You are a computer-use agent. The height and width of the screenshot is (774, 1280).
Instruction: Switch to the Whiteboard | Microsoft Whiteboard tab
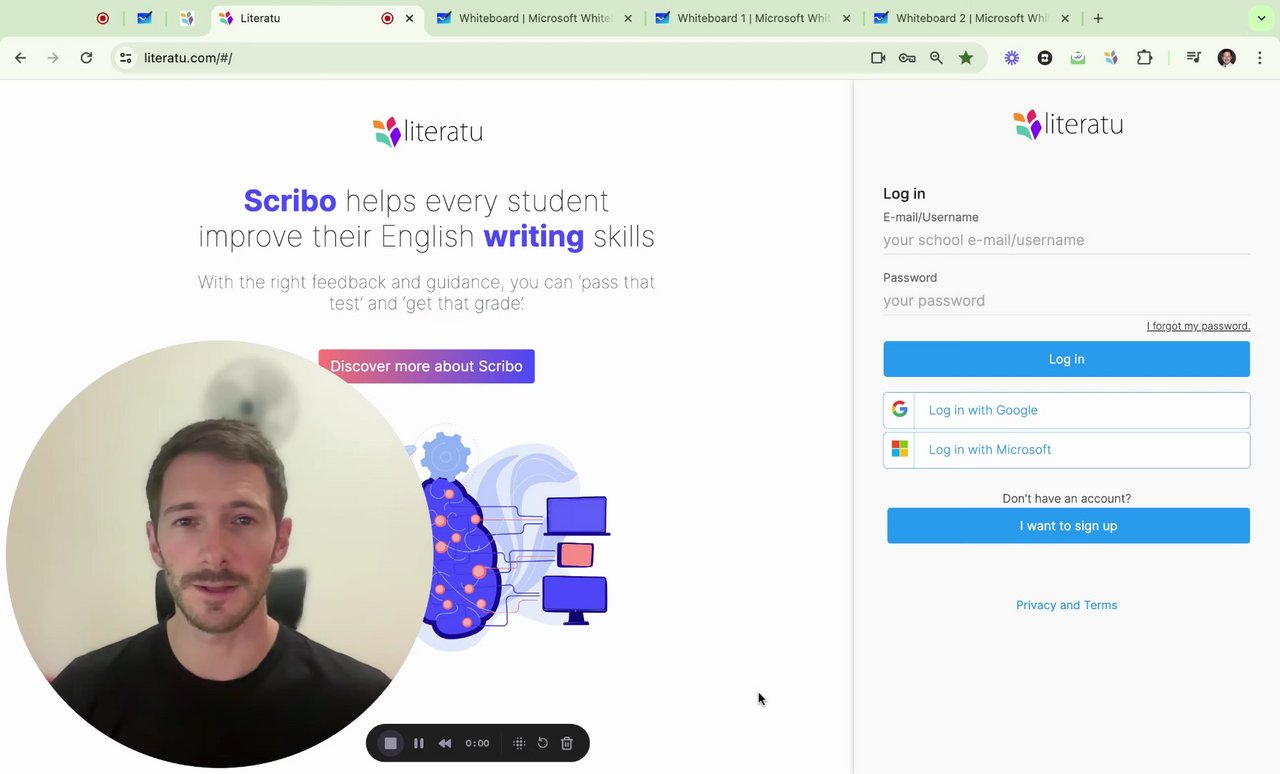(x=535, y=18)
